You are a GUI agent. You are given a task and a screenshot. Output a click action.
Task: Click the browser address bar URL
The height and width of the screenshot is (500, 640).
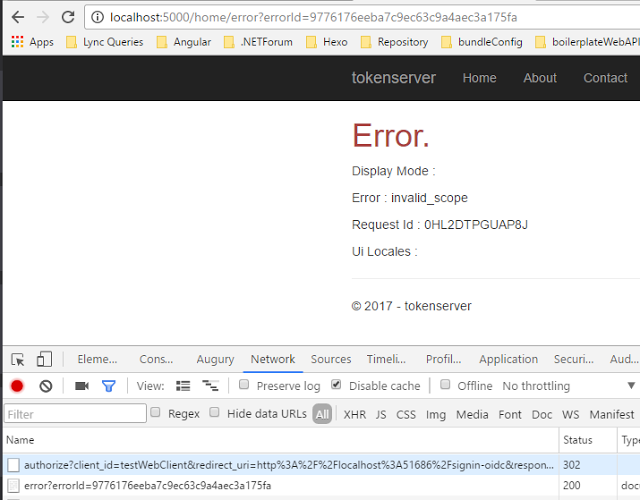point(313,17)
